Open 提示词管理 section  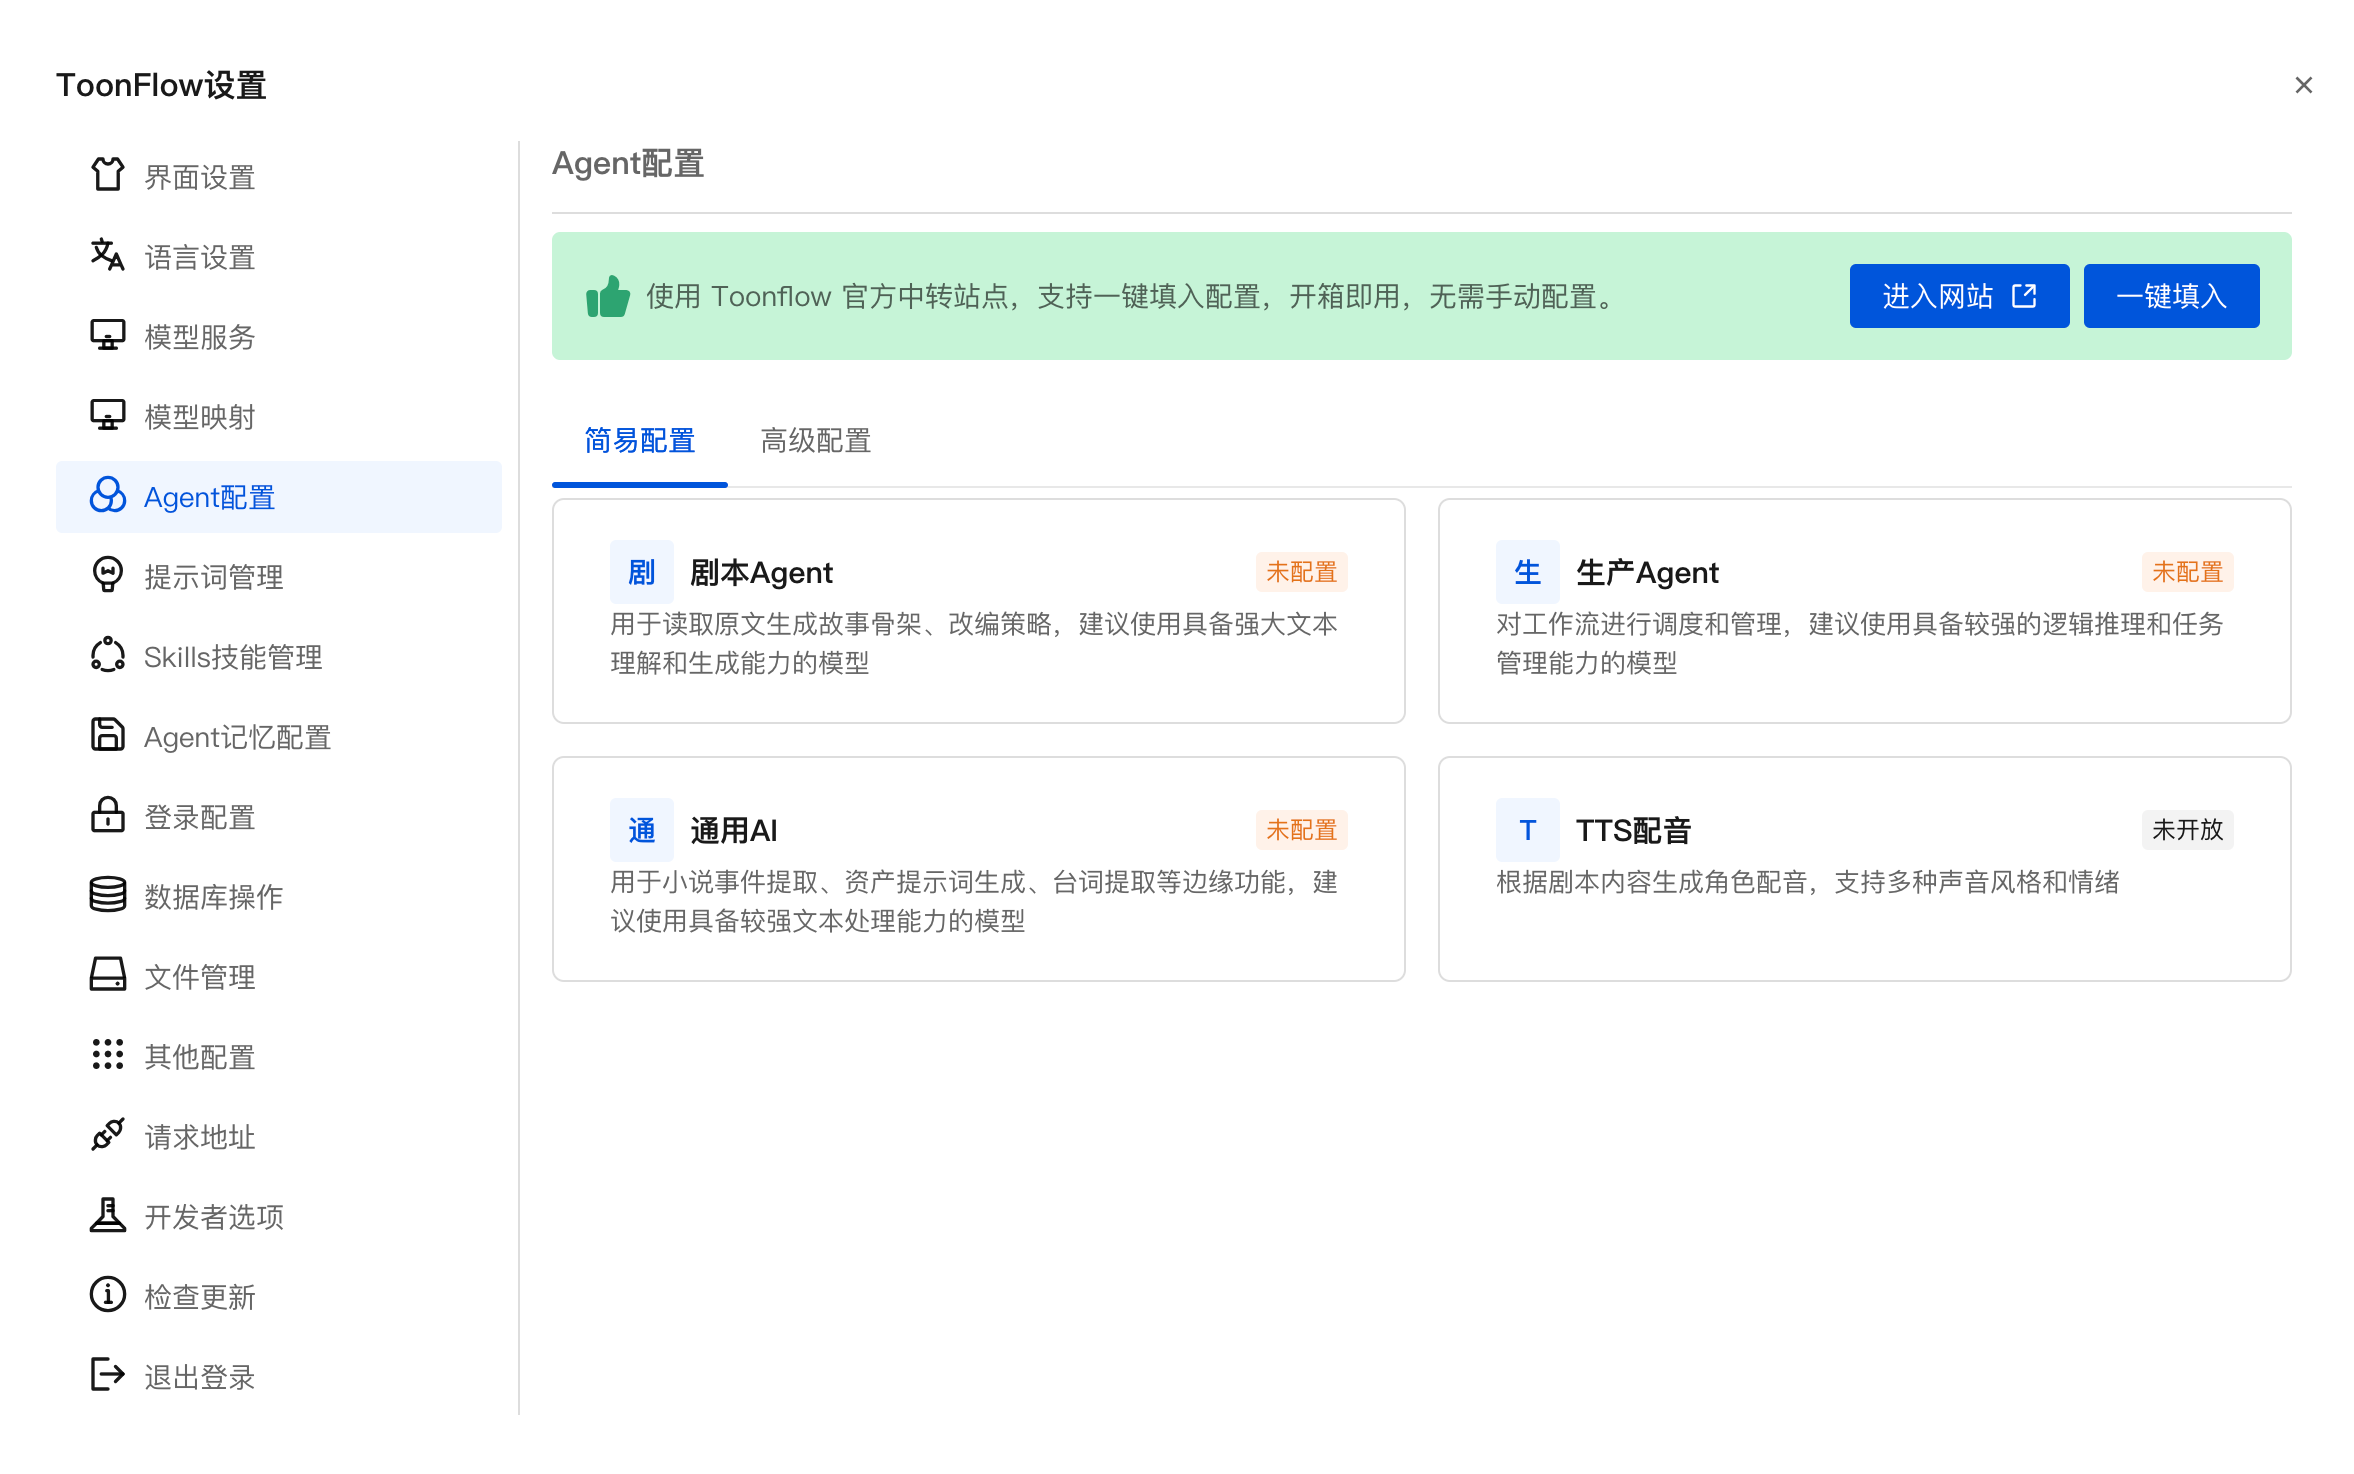[279, 577]
